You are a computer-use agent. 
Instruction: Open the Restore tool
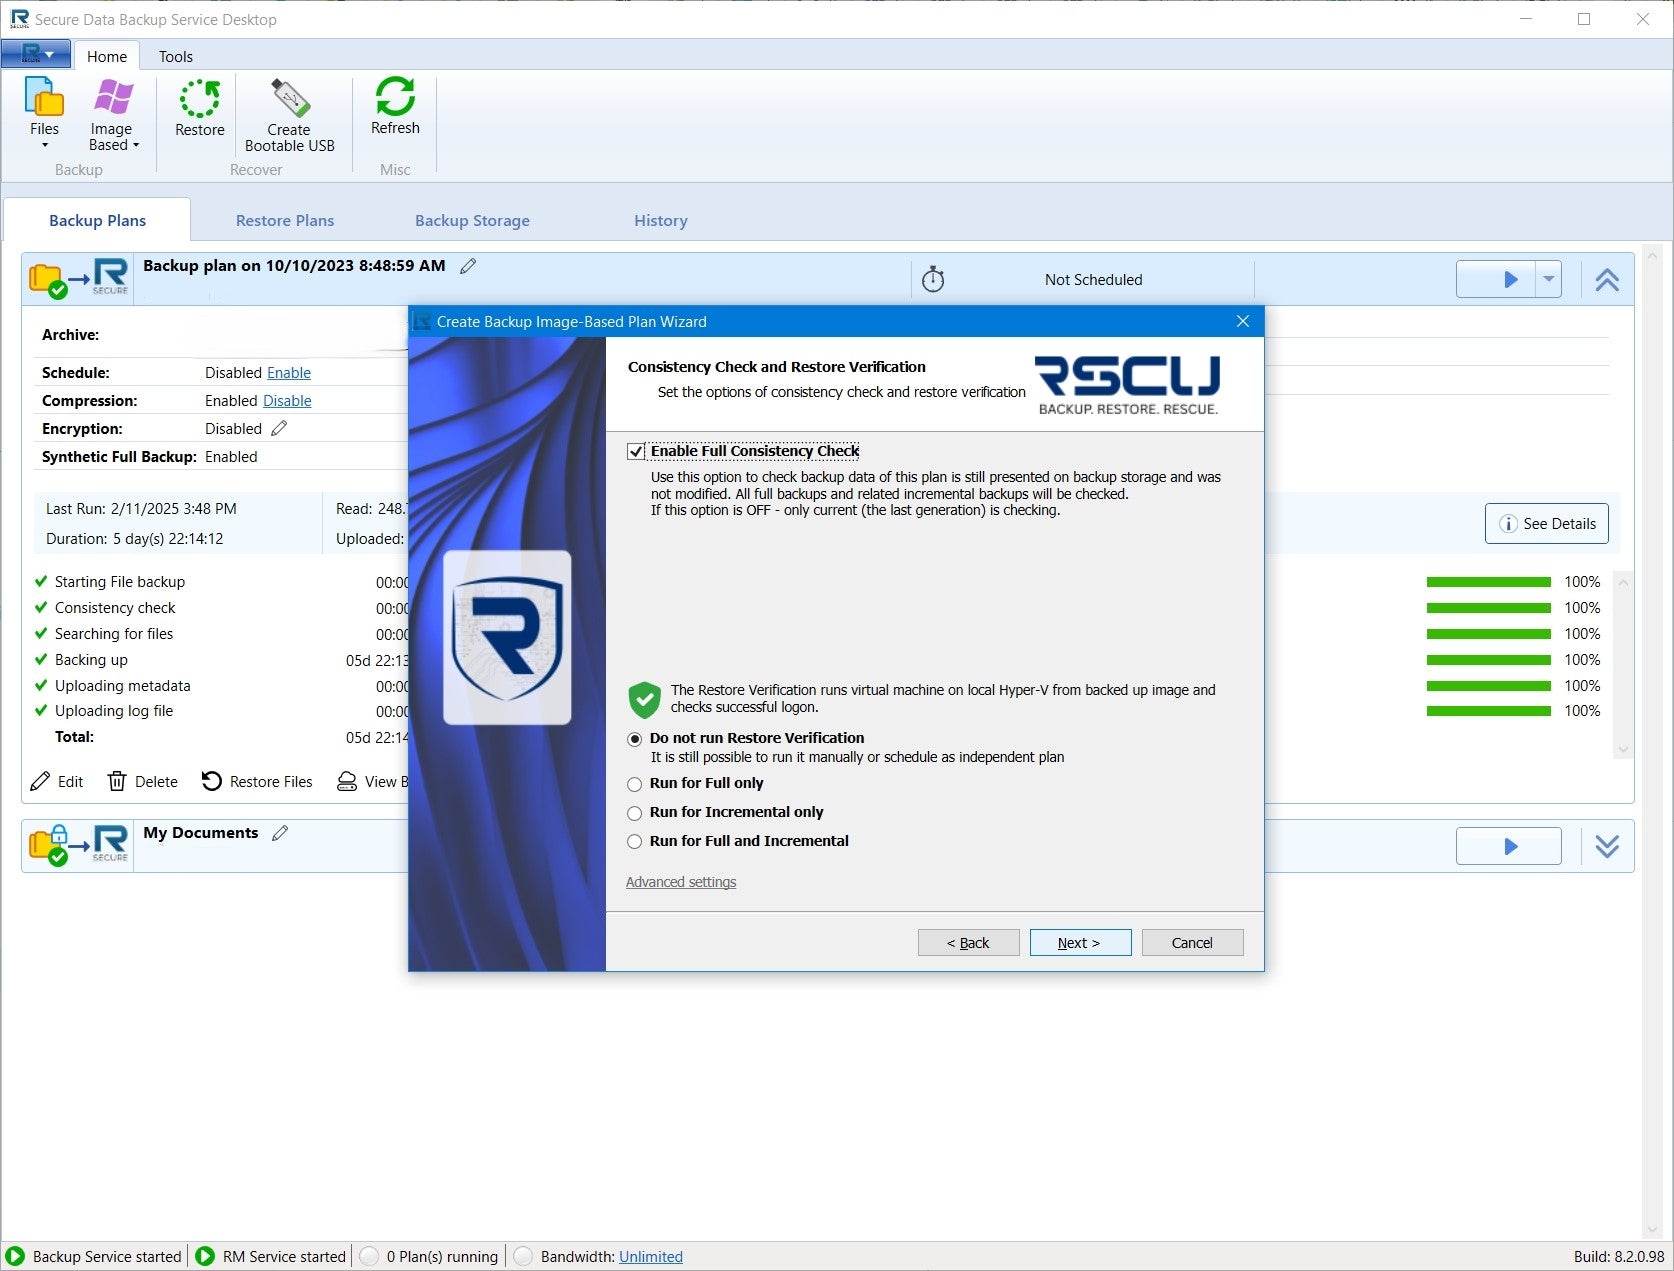pyautogui.click(x=199, y=110)
